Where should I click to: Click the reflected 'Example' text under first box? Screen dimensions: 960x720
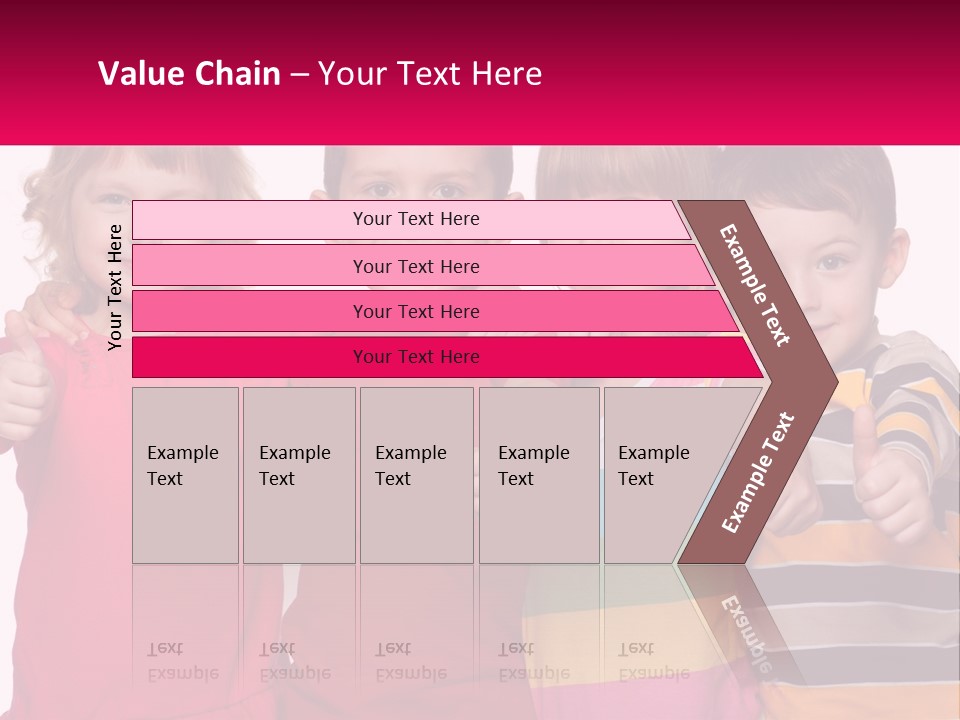pyautogui.click(x=183, y=674)
